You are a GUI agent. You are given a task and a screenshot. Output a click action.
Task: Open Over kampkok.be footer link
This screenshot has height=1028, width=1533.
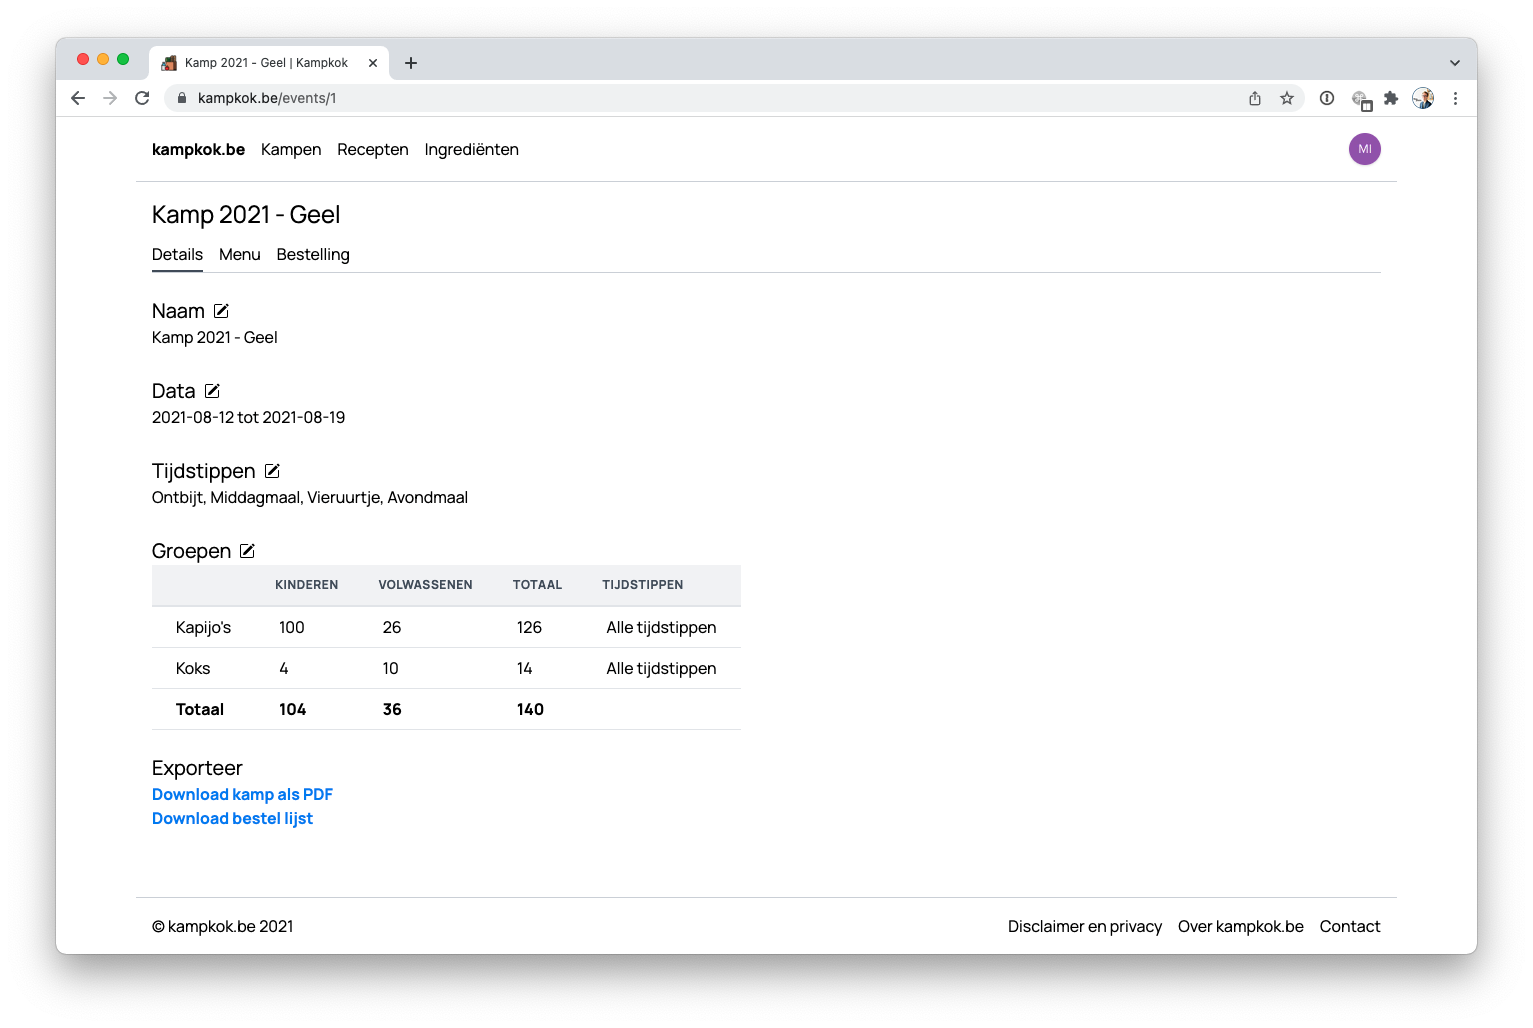[1241, 927]
